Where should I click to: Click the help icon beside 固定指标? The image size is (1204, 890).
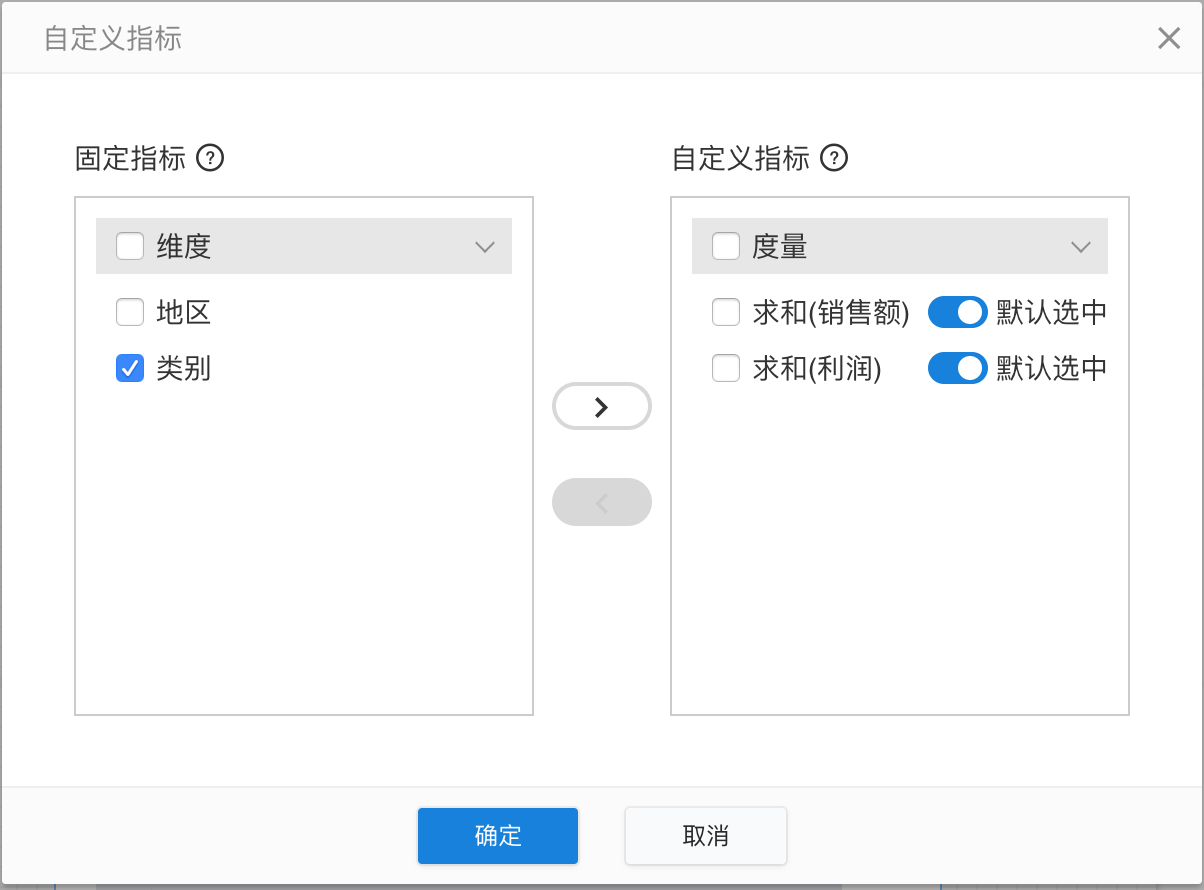tap(210, 158)
